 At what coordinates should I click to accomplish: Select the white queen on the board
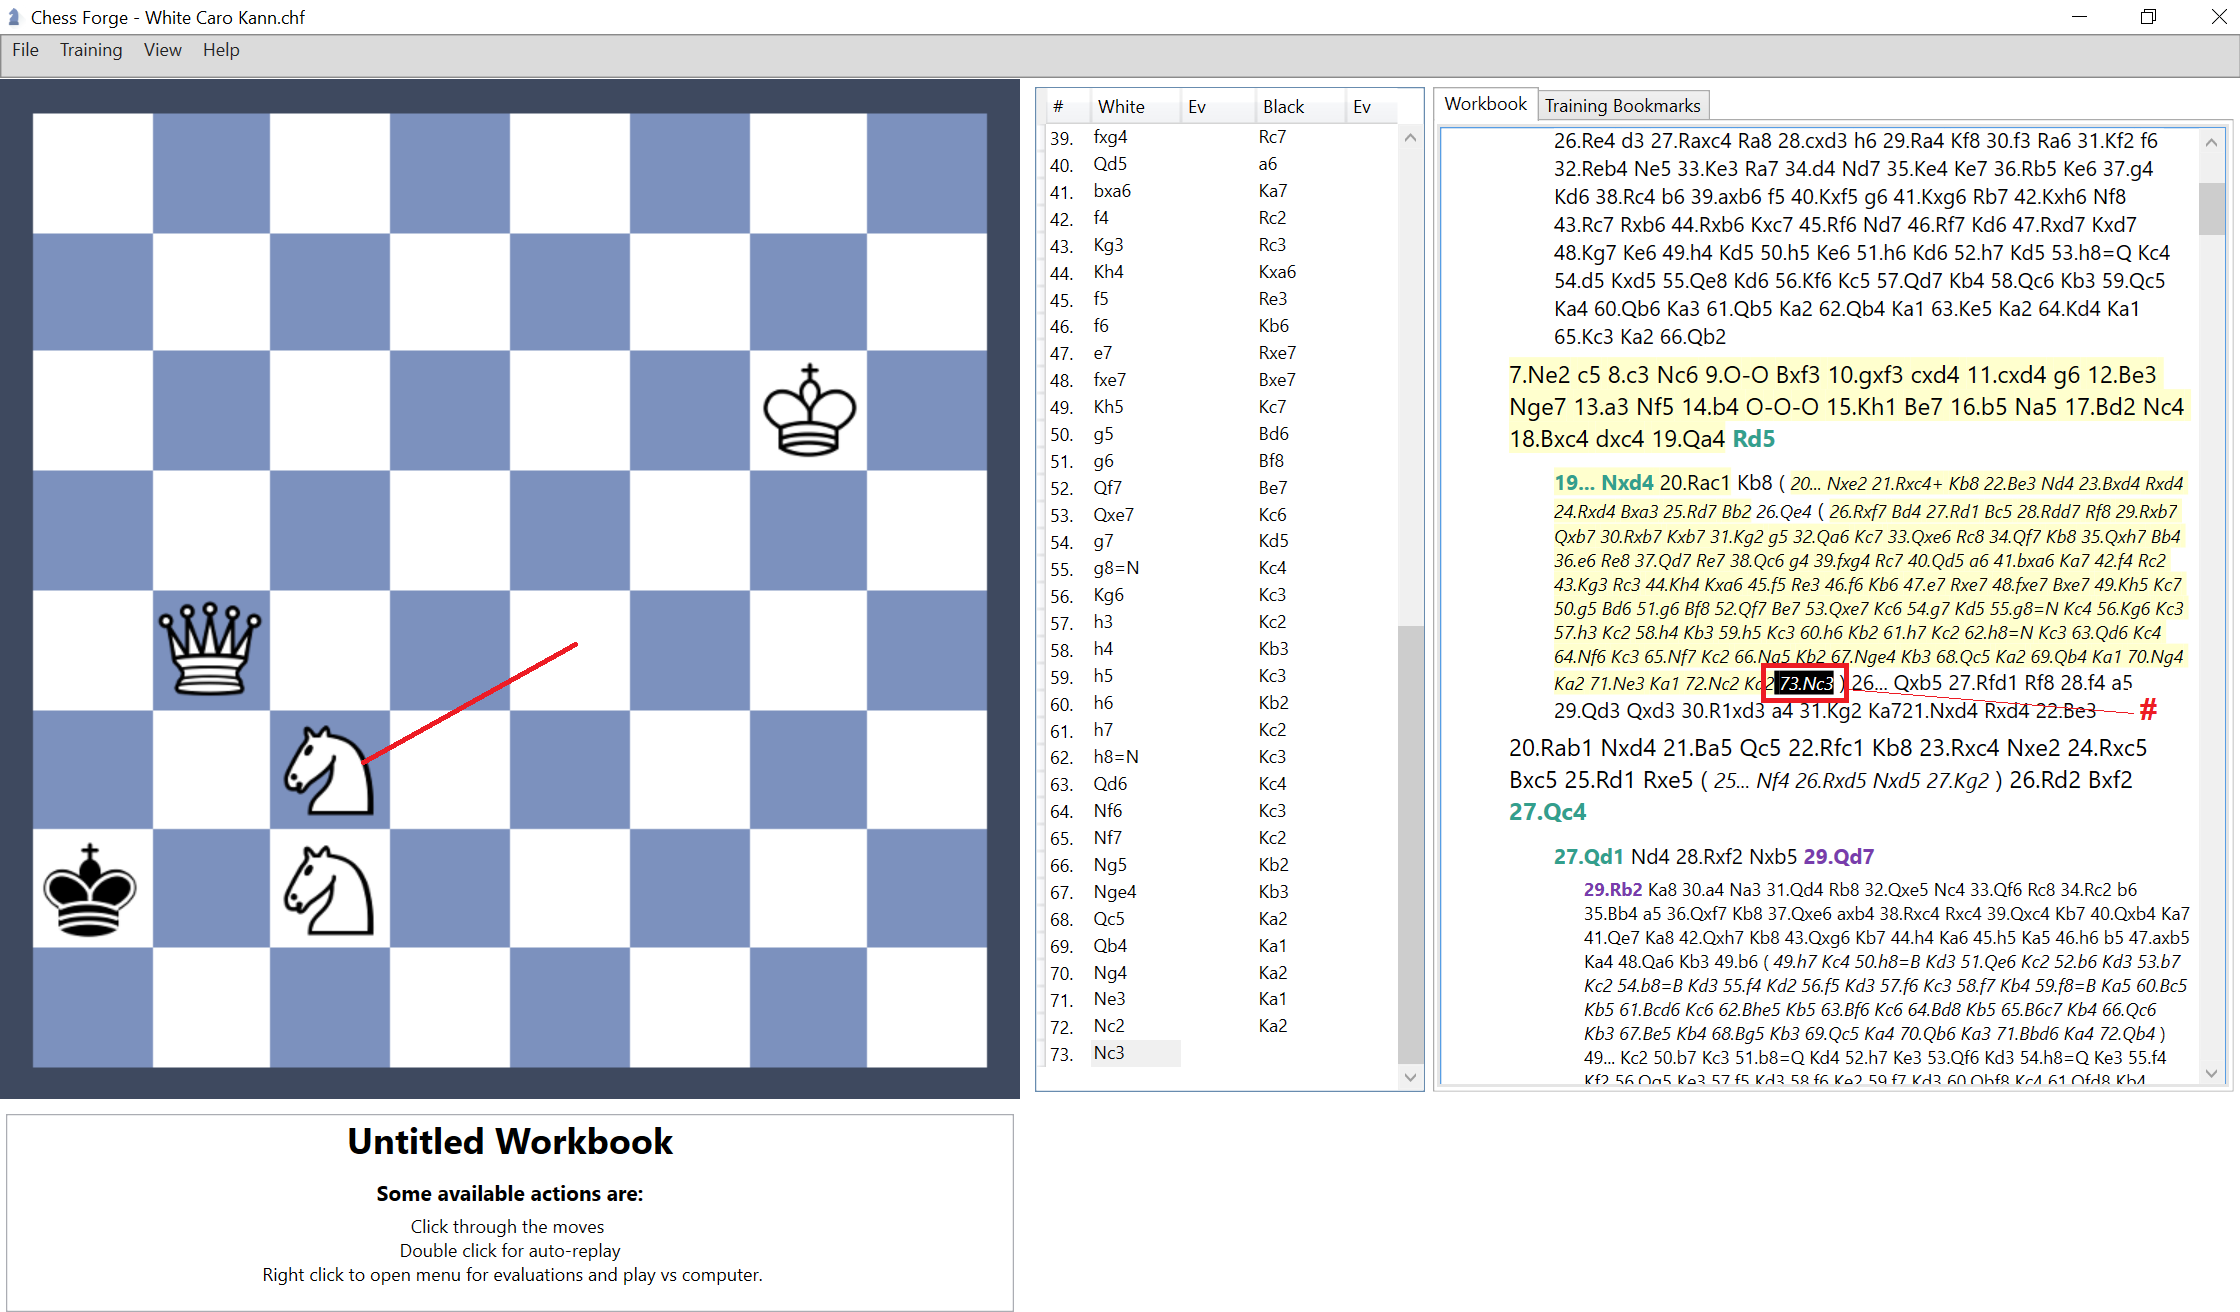(x=210, y=652)
